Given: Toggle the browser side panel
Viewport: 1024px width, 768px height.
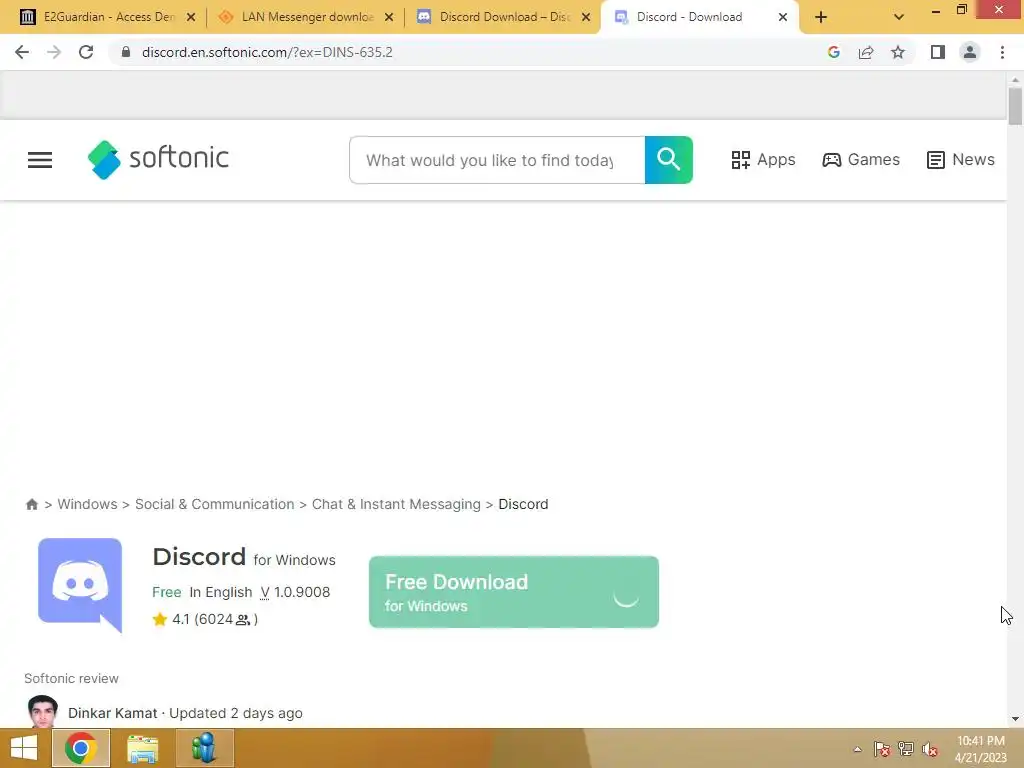Looking at the screenshot, I should coord(938,52).
